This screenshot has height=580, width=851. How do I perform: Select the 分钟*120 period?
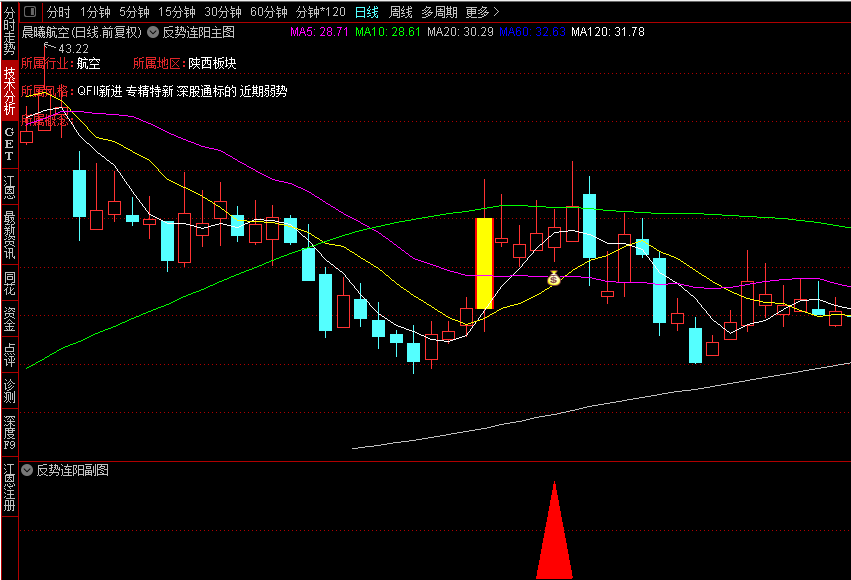tap(321, 11)
